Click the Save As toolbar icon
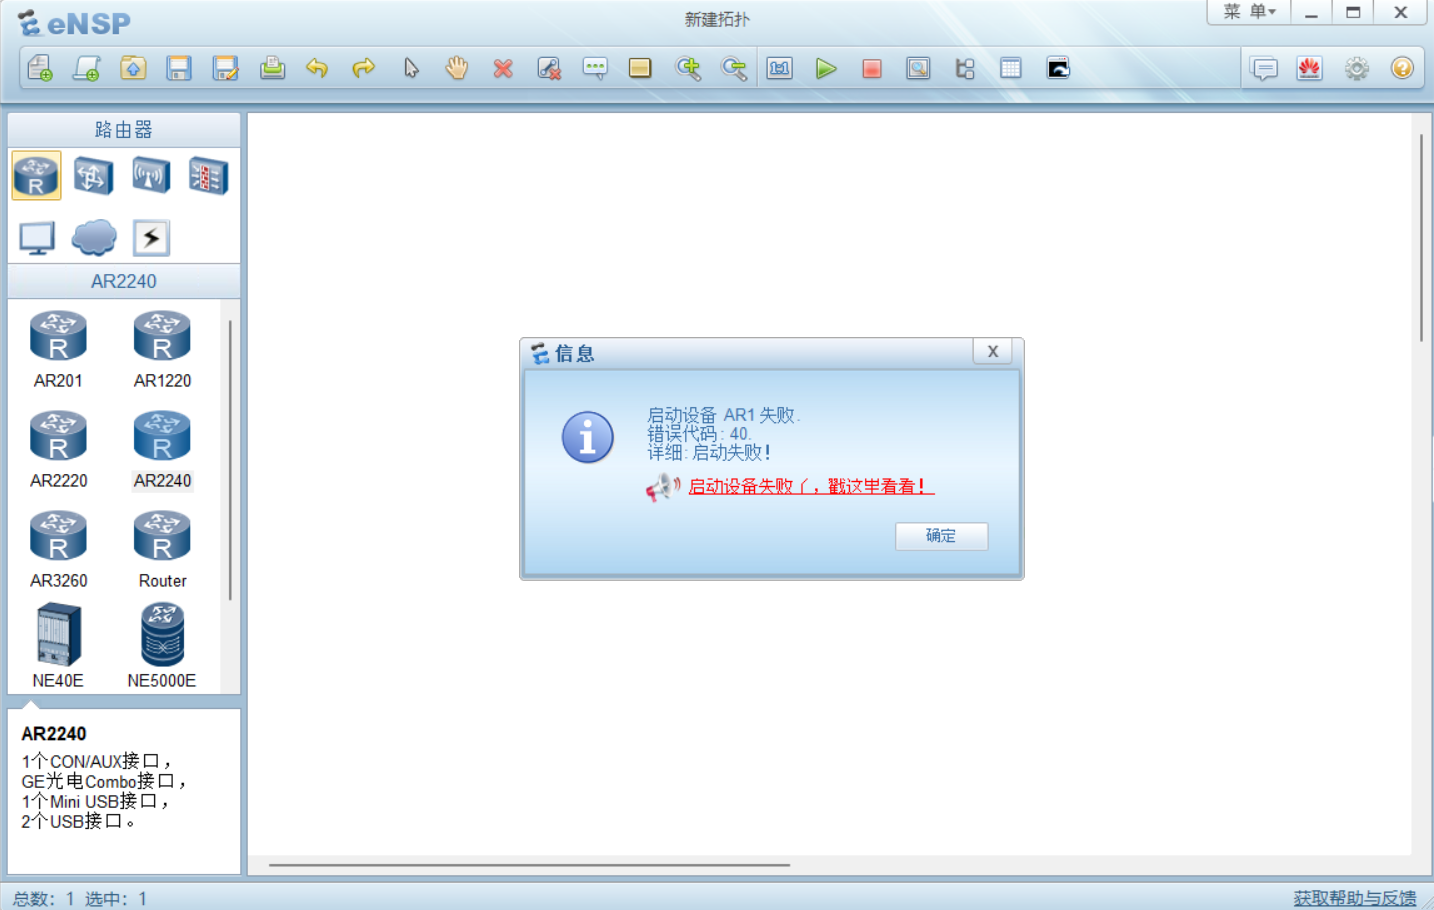This screenshot has width=1434, height=910. pyautogui.click(x=226, y=68)
